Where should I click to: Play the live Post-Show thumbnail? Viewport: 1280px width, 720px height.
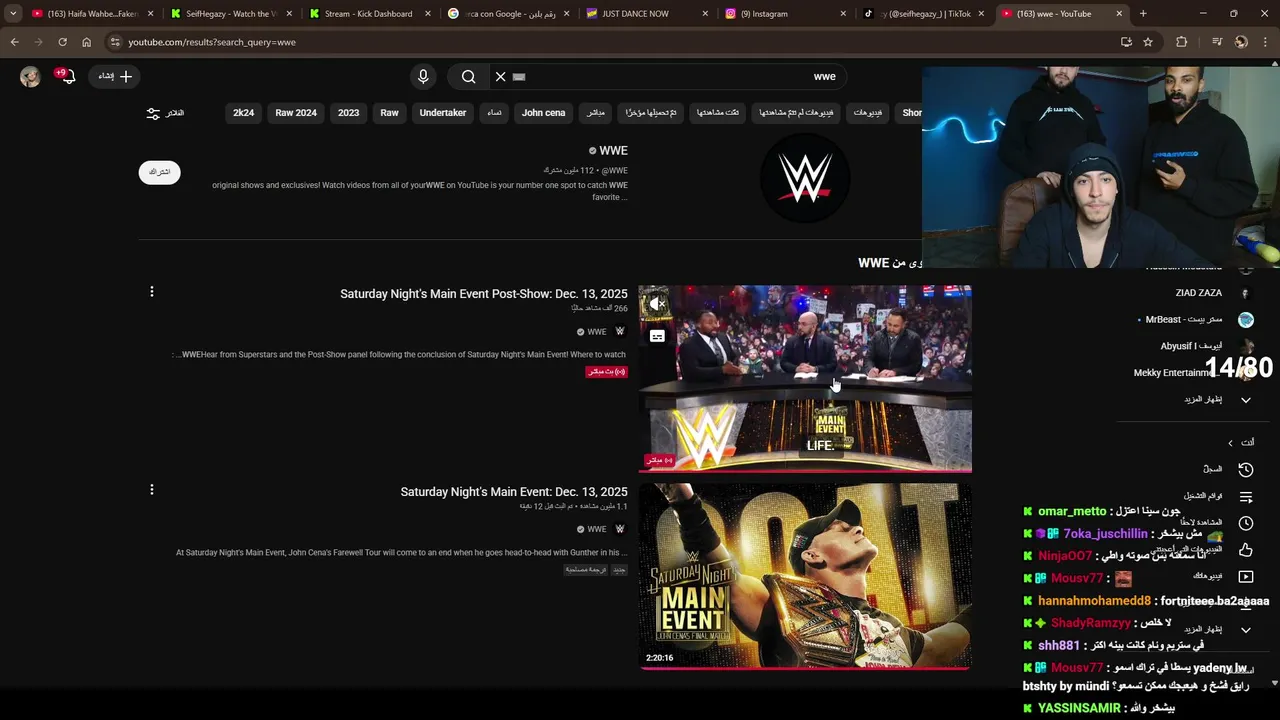(805, 378)
